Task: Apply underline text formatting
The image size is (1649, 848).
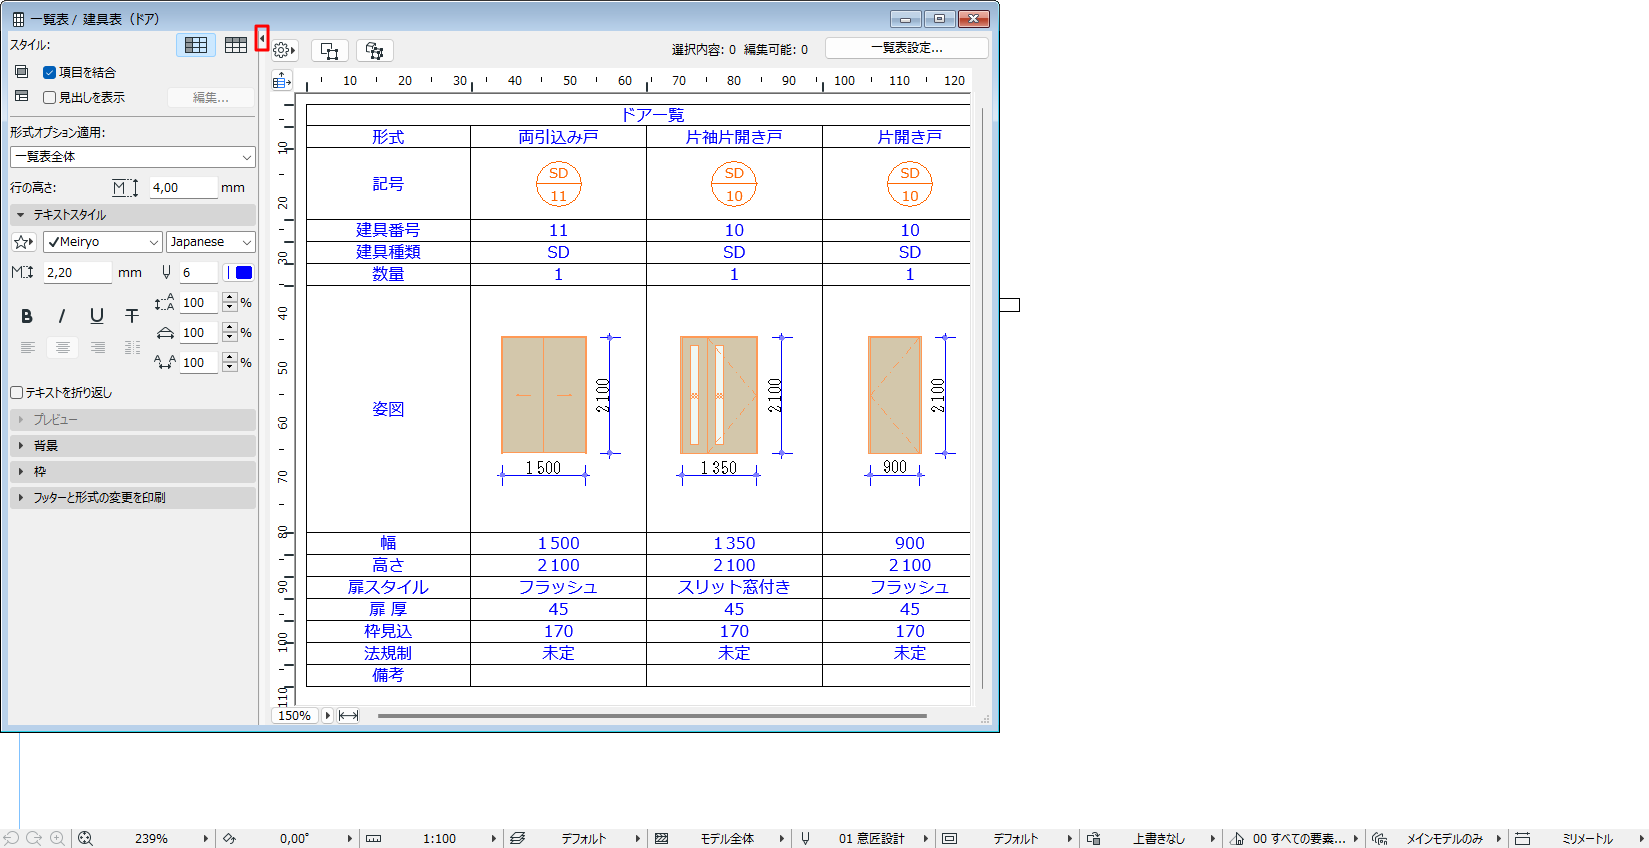Action: point(97,316)
